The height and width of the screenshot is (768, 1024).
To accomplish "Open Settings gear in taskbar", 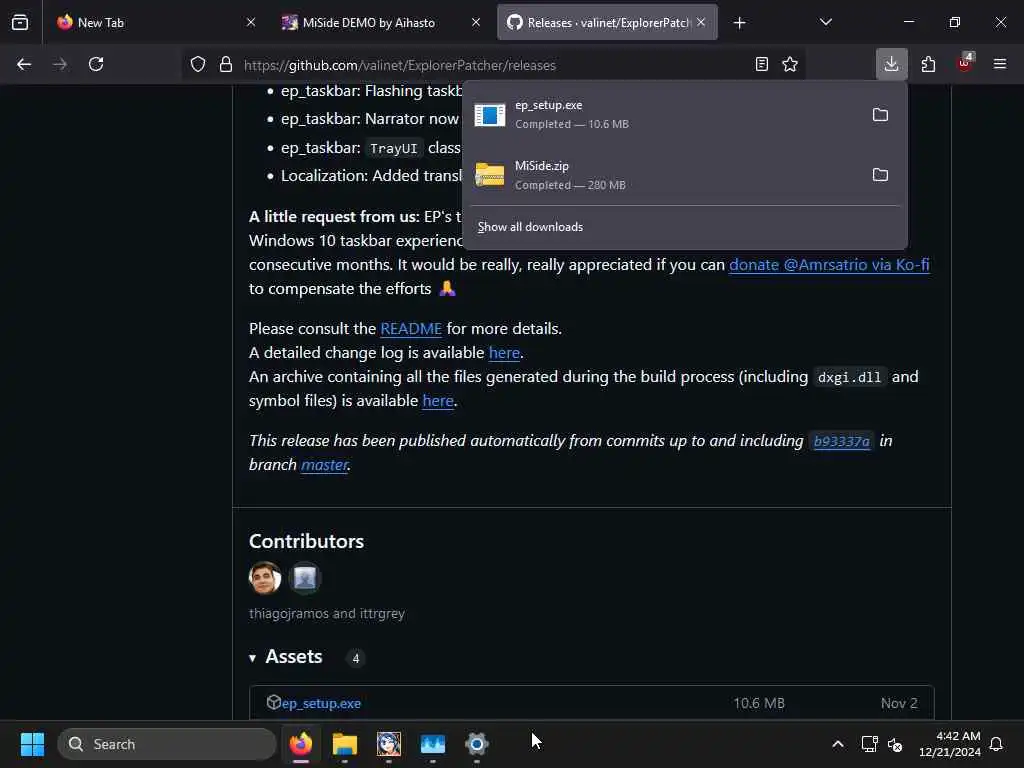I will [477, 744].
